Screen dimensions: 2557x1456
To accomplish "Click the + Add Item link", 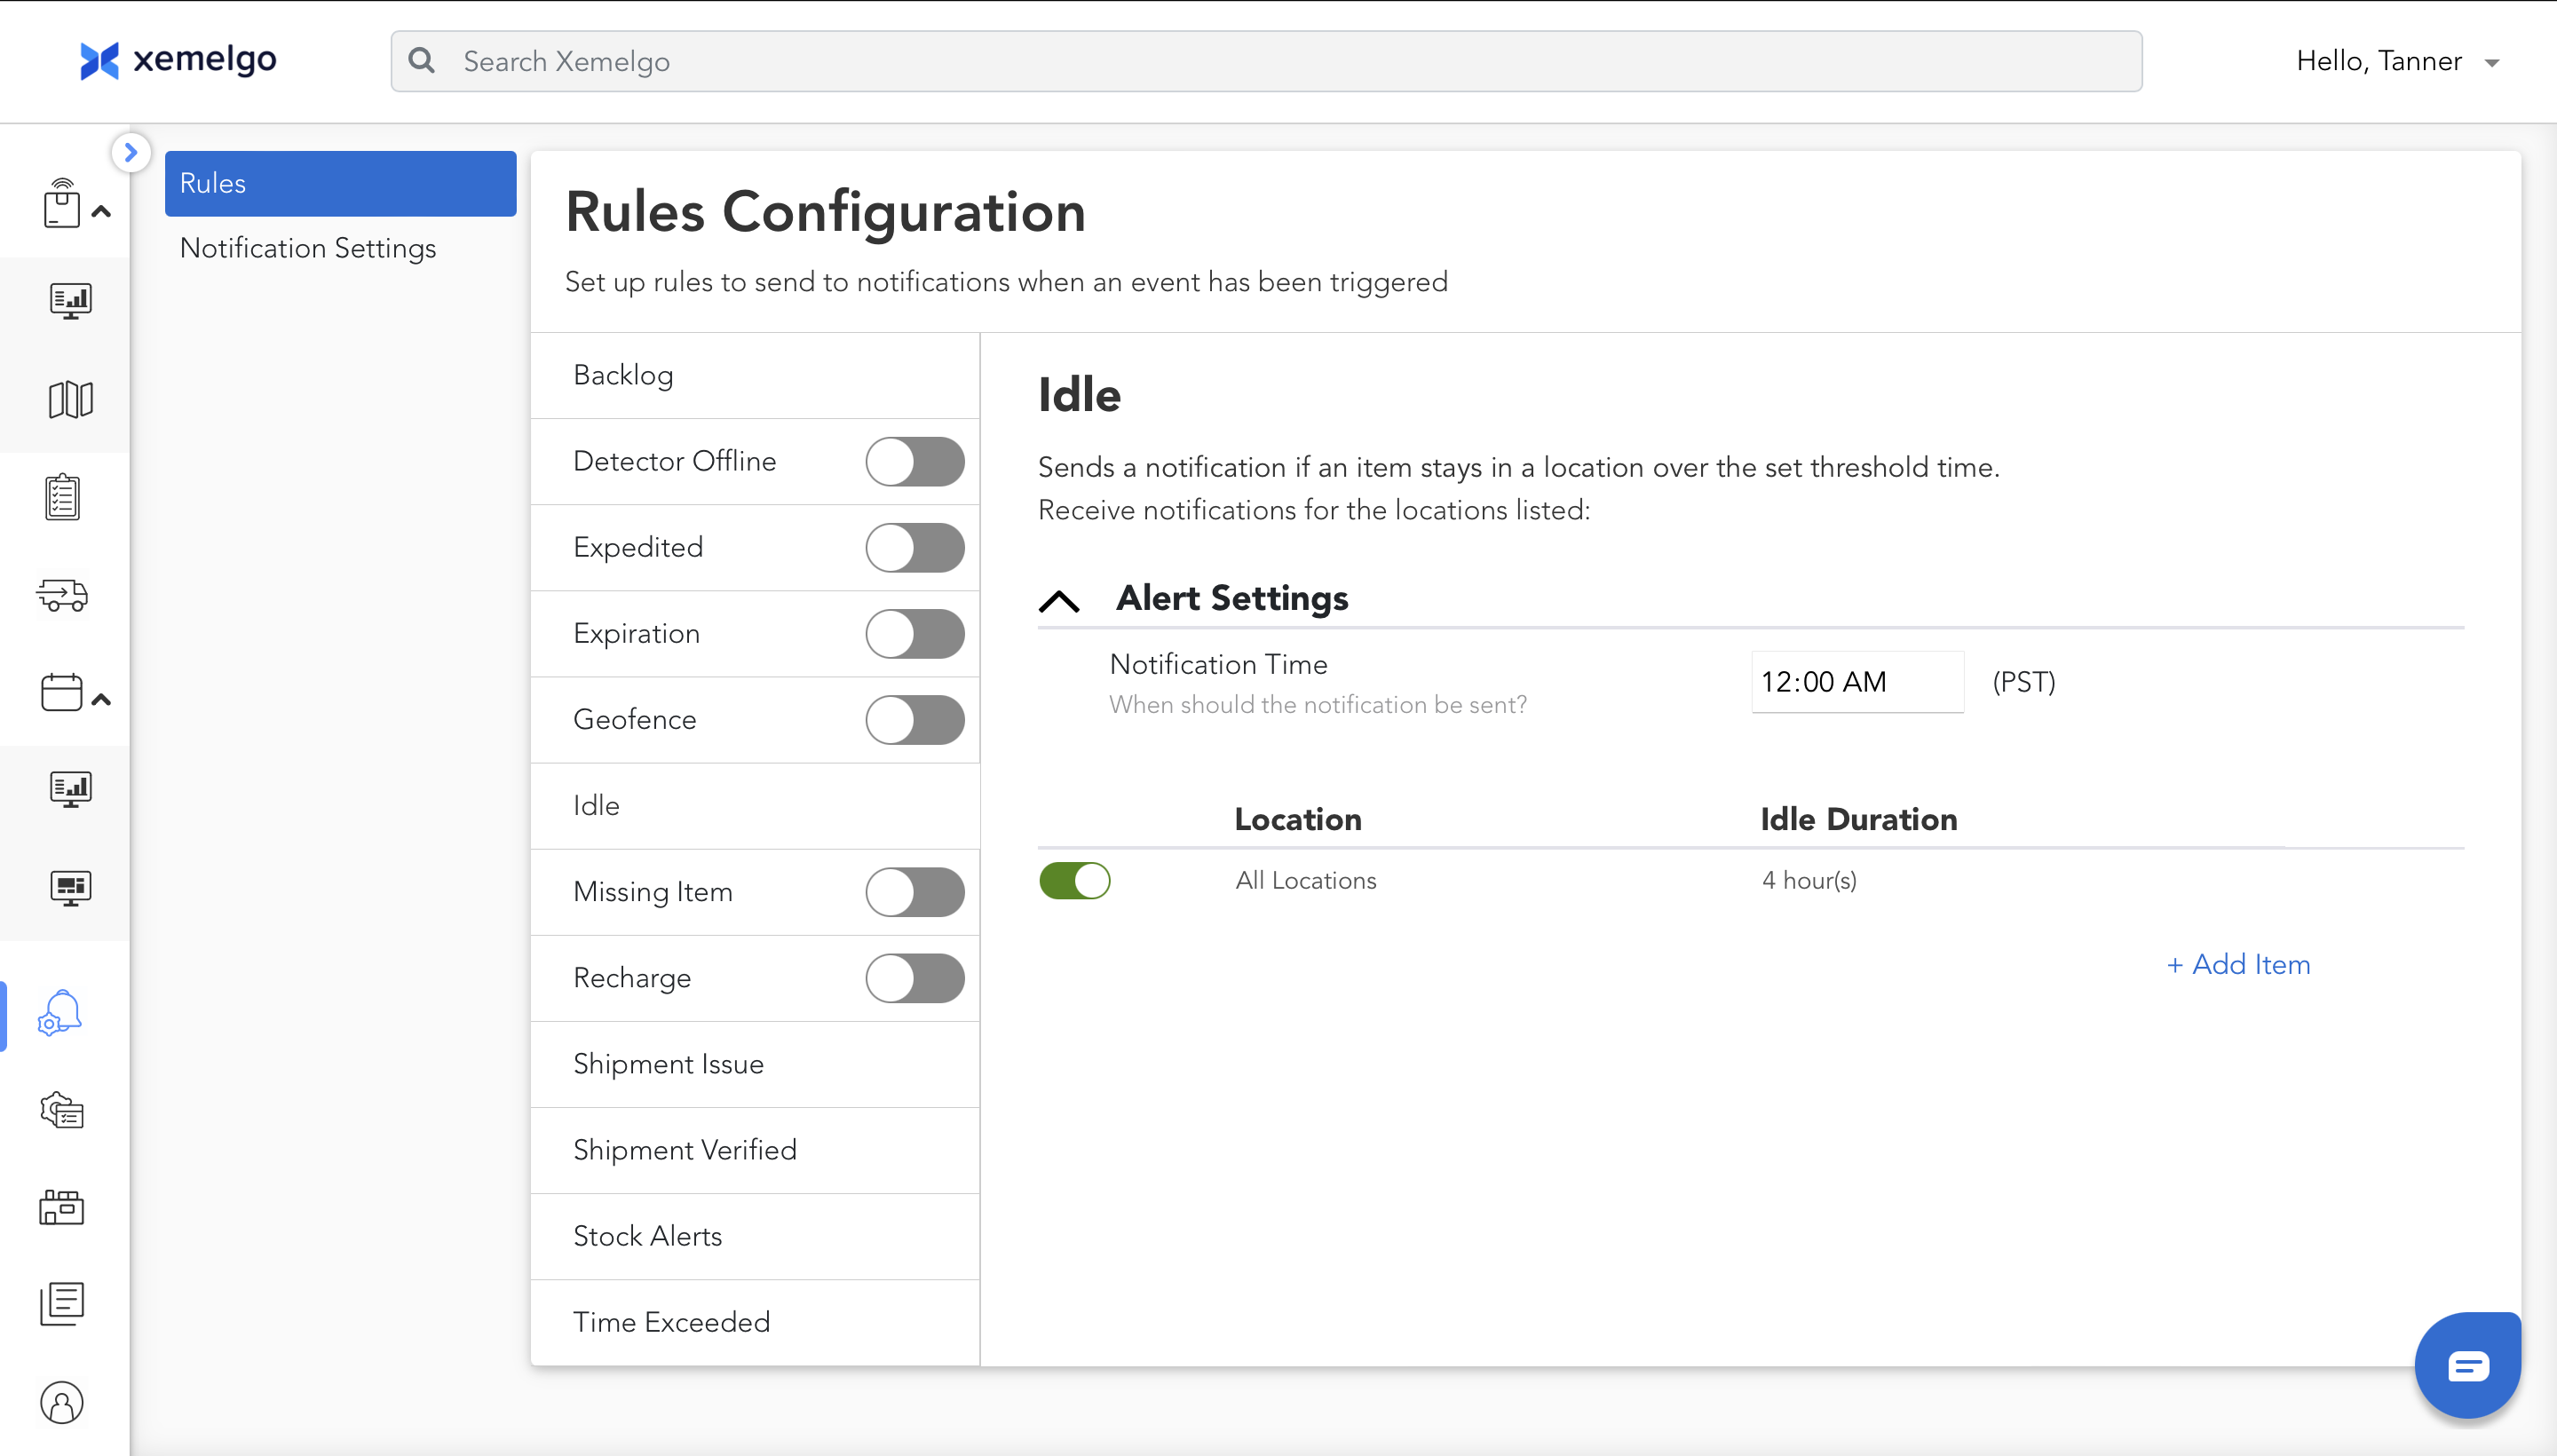I will click(x=2238, y=964).
